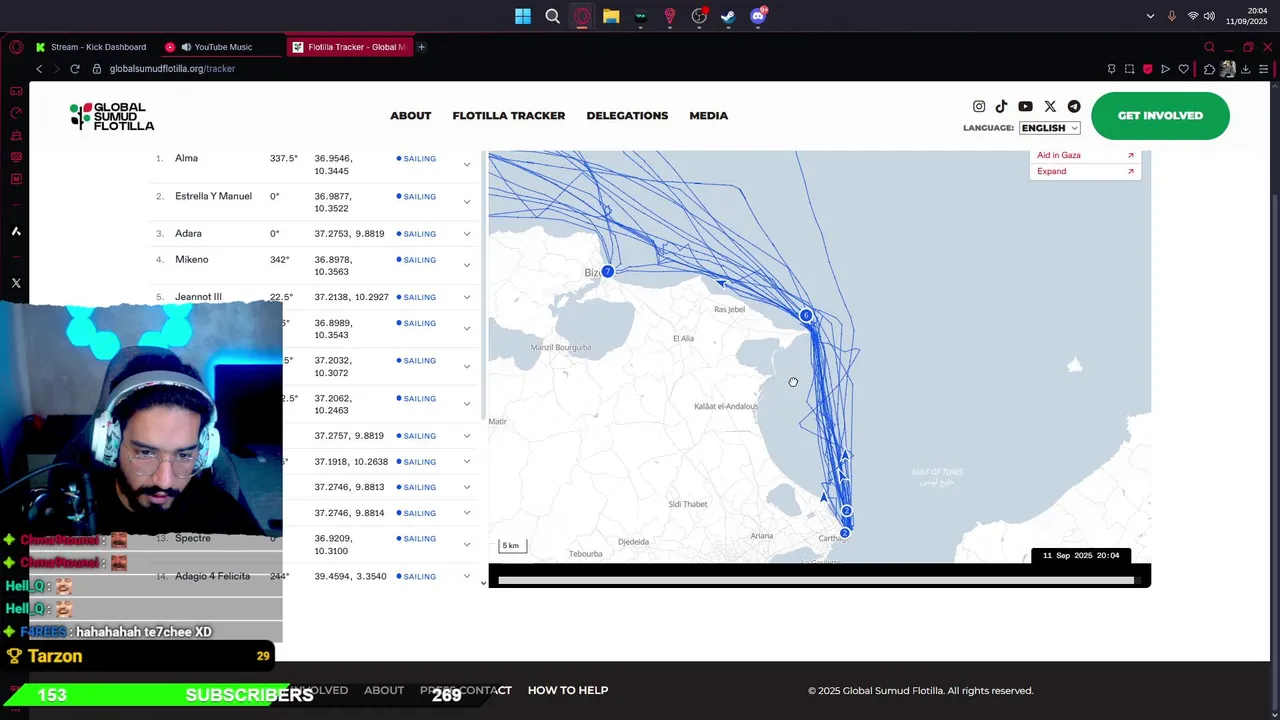Select the Flotilla Tracker browser tab
Screen dimensions: 1280x720
[x=348, y=47]
